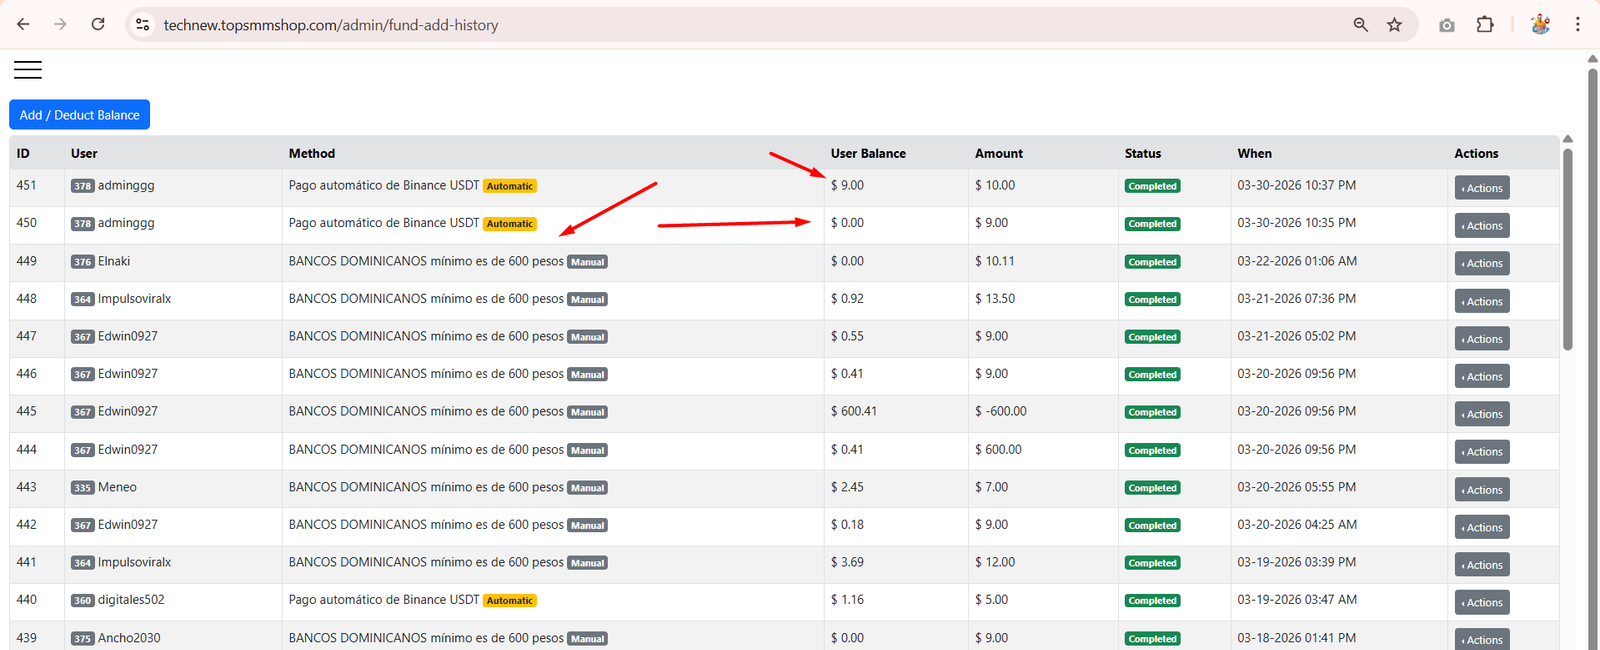
Task: Click the Add / Deduct Balance button
Action: (x=79, y=115)
